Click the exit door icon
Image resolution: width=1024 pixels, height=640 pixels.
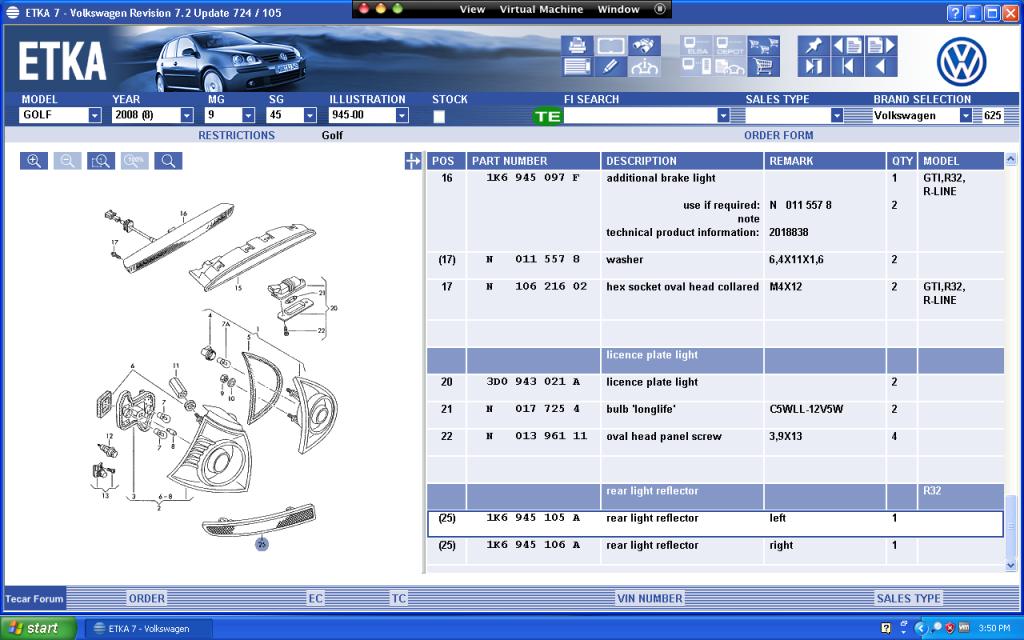[814, 66]
